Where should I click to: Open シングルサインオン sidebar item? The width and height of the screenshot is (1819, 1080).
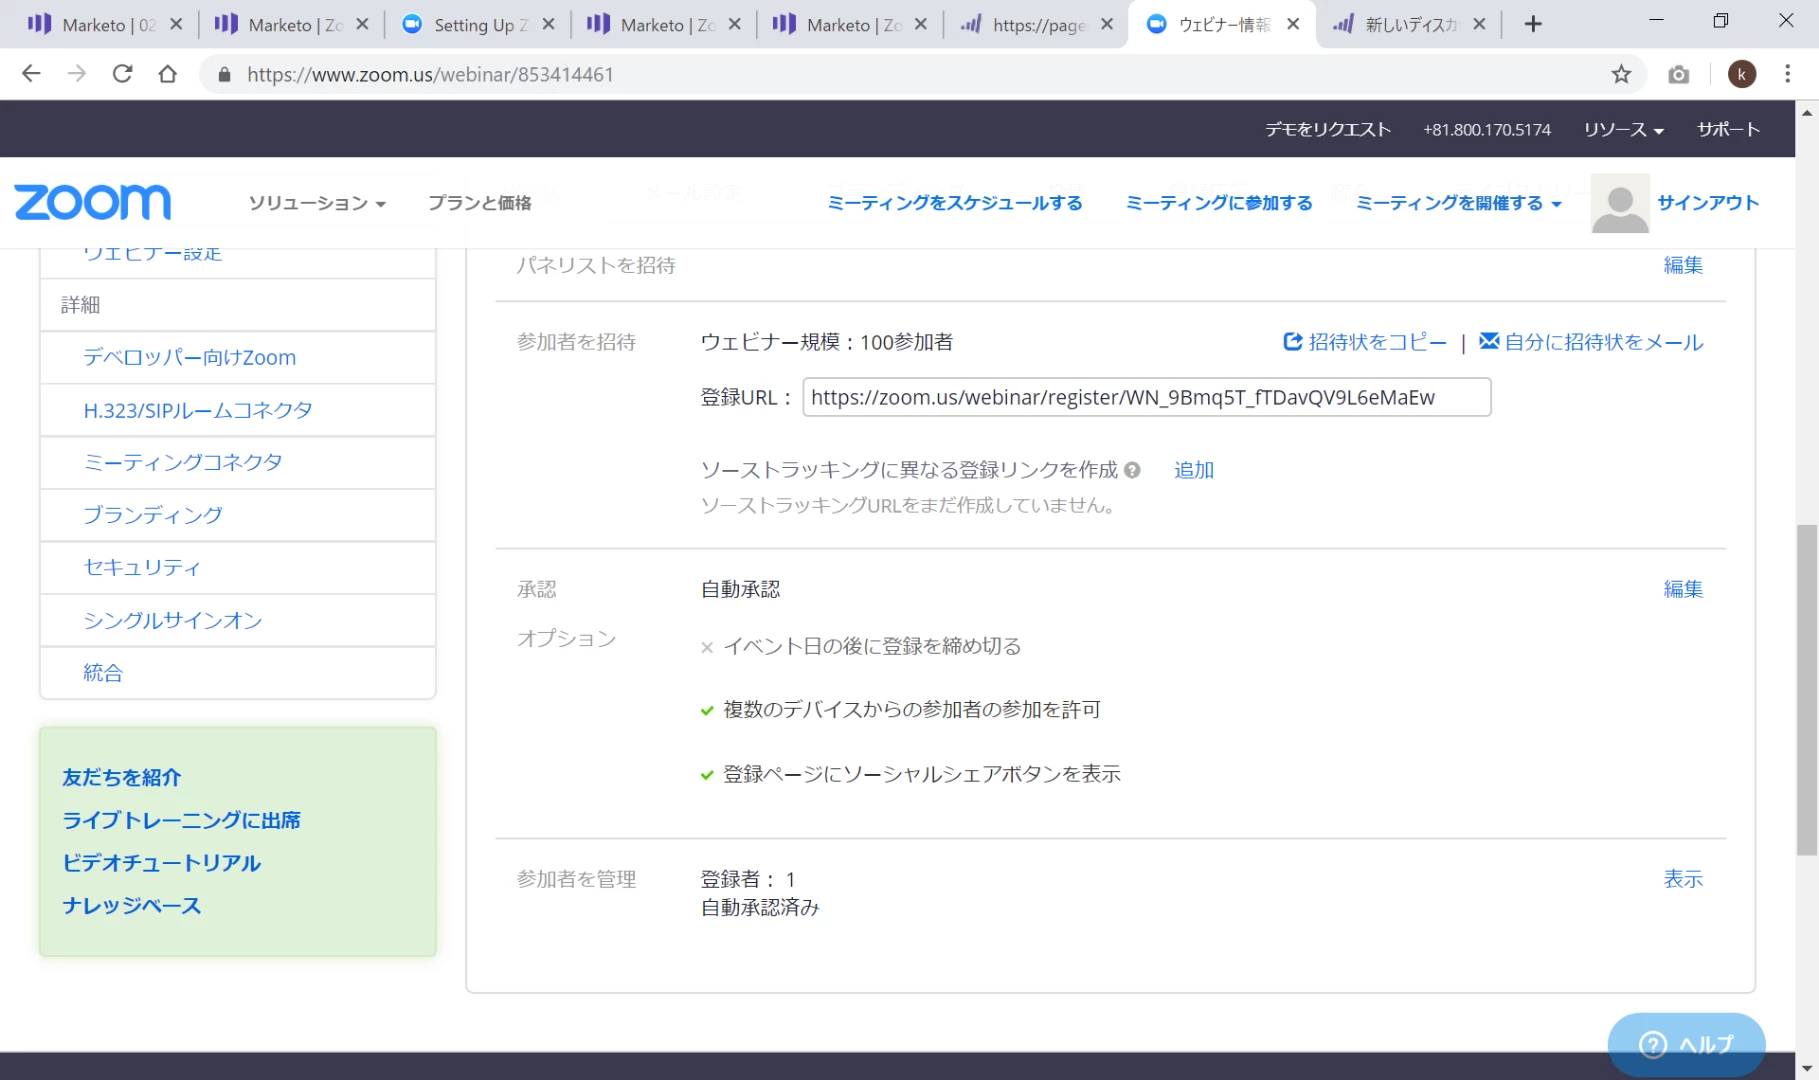point(173,620)
